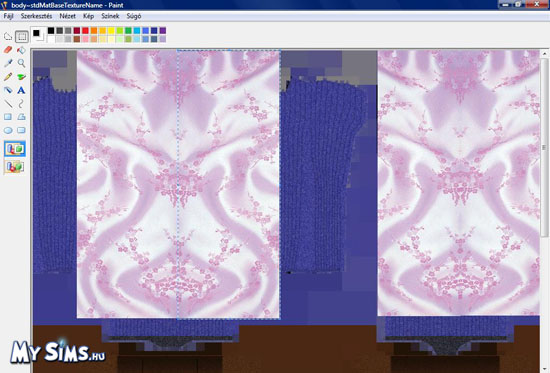
Task: Select the Free-Form Select tool
Action: [x=8, y=36]
